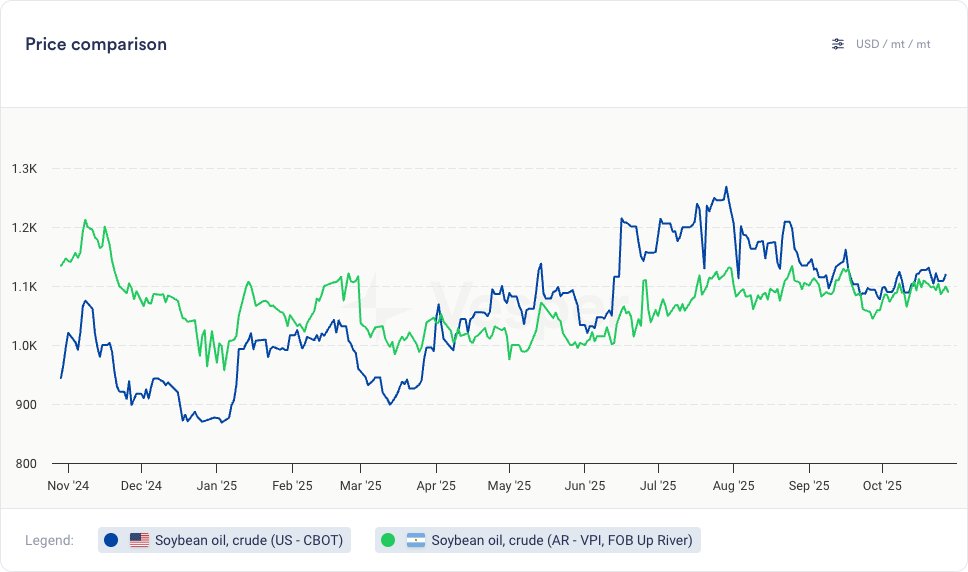Click the 1.0K y-axis label
The image size is (968, 572).
[x=24, y=346]
